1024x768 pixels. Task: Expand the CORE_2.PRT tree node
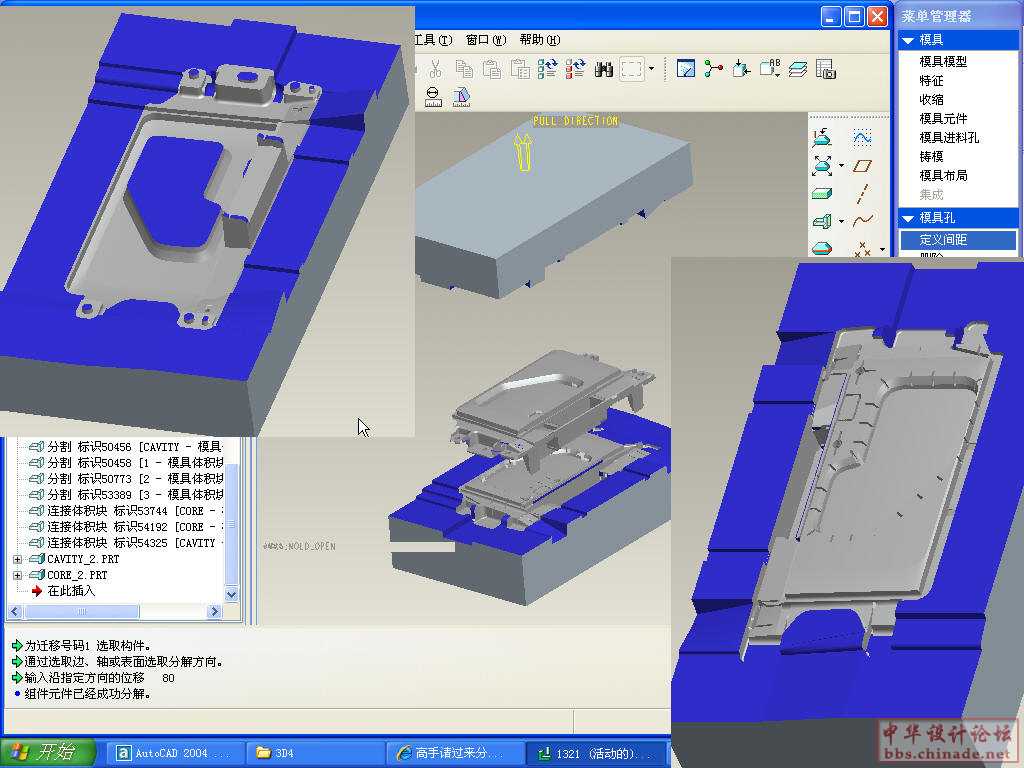[x=17, y=576]
